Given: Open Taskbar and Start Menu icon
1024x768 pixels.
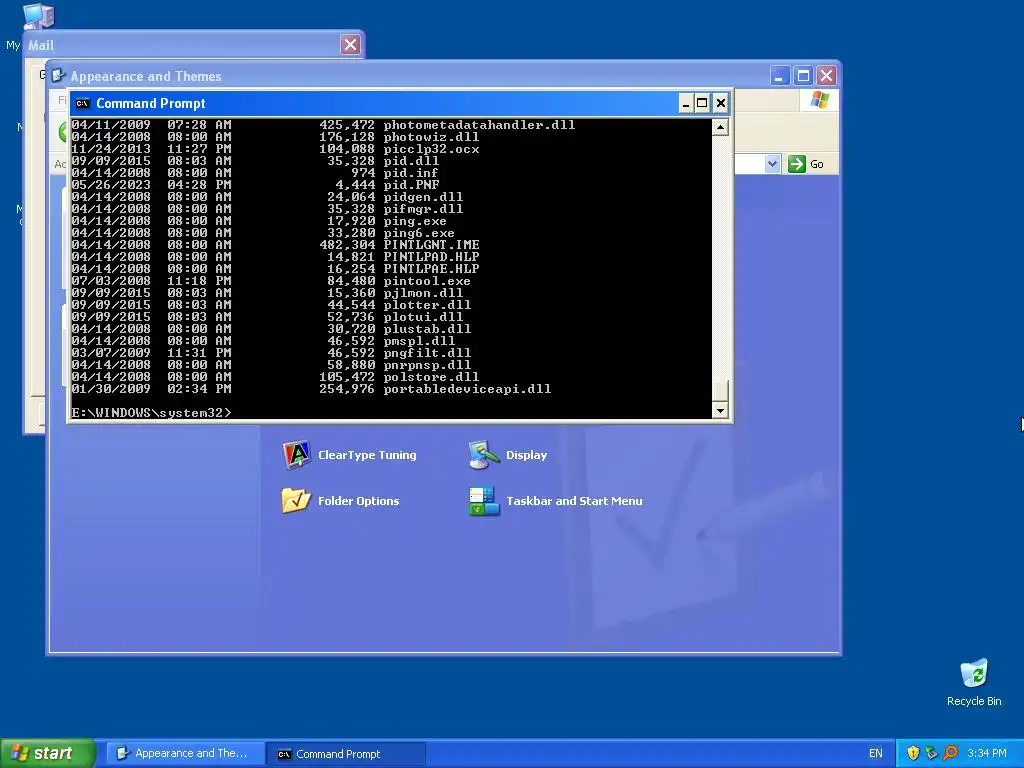Looking at the screenshot, I should pos(484,501).
